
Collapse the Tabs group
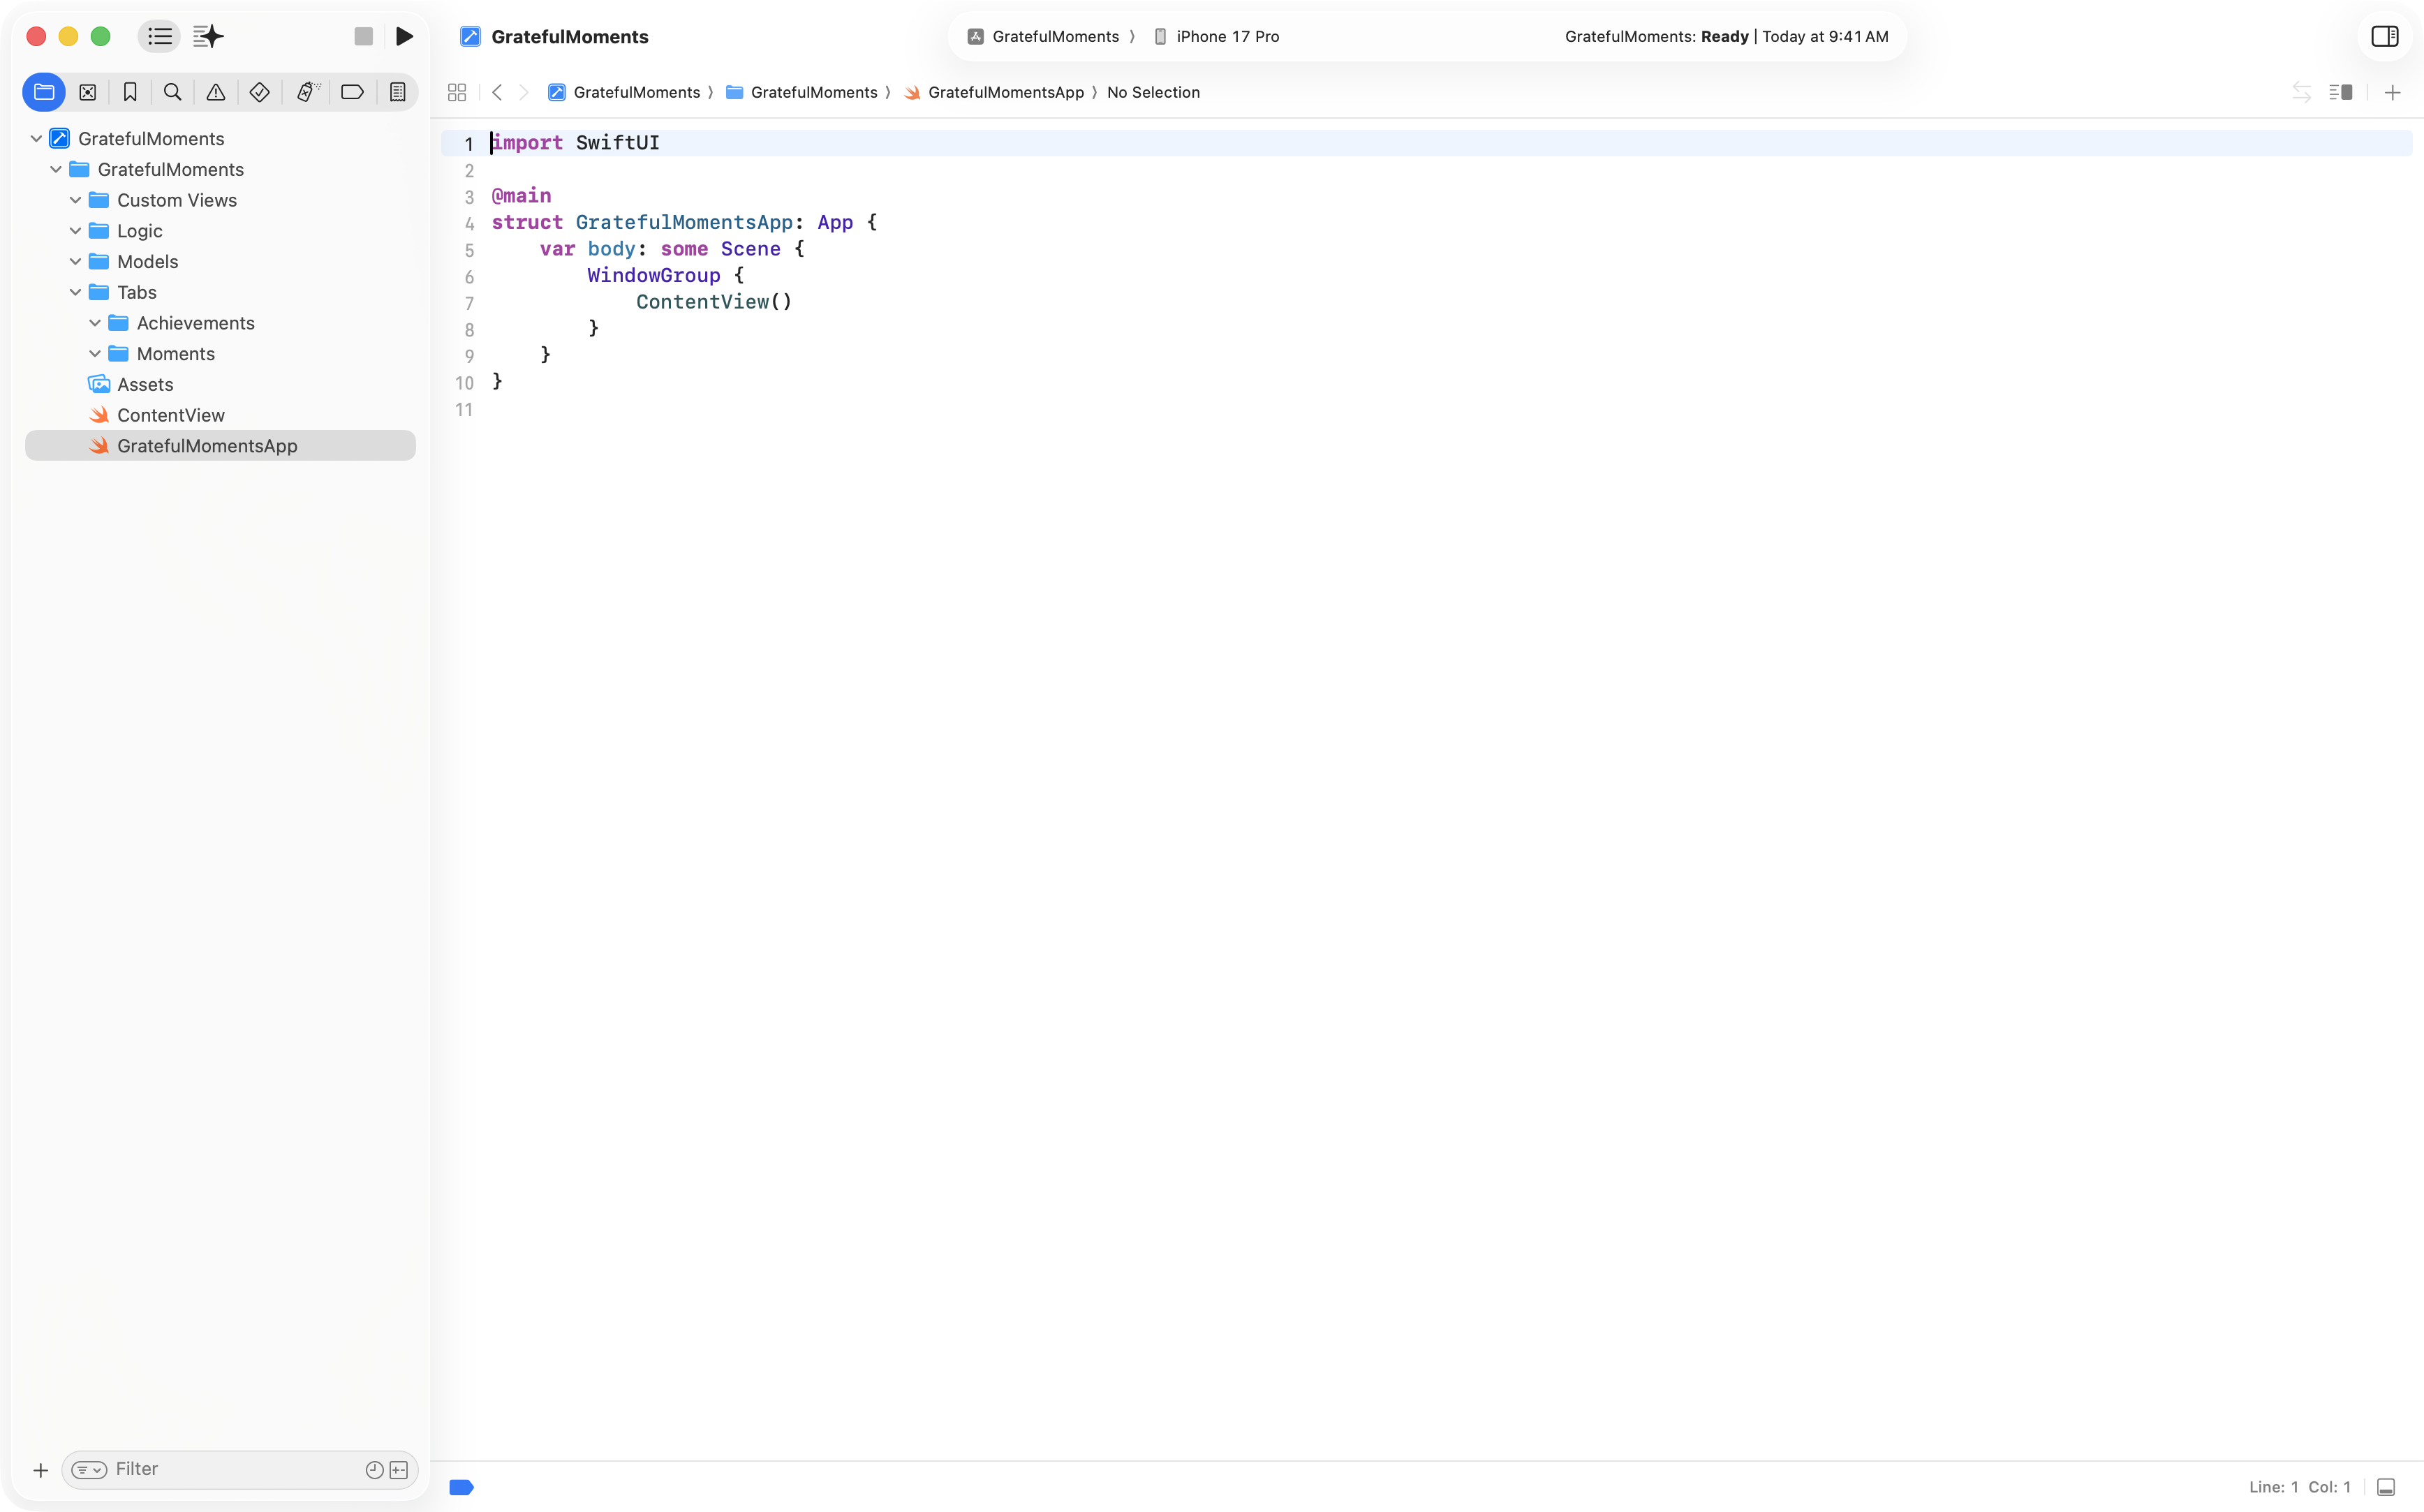(76, 292)
